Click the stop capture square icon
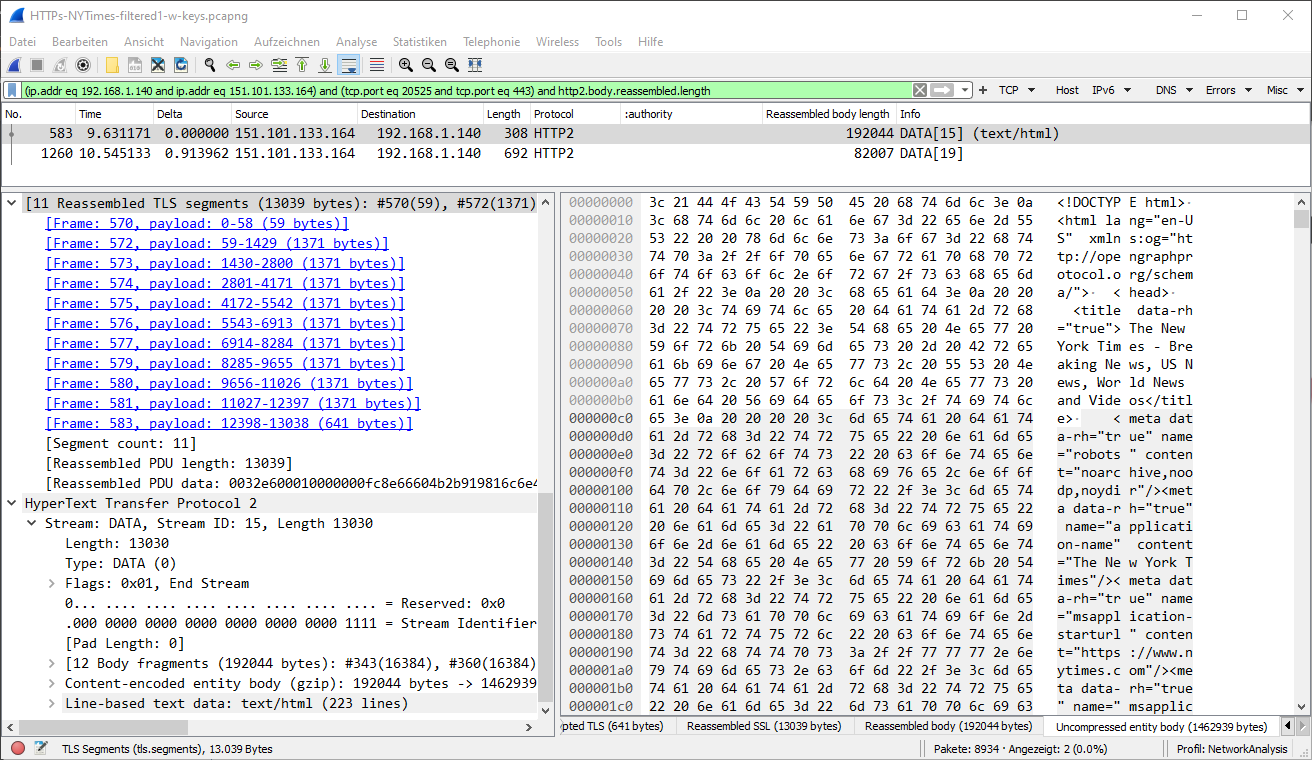 click(x=37, y=65)
